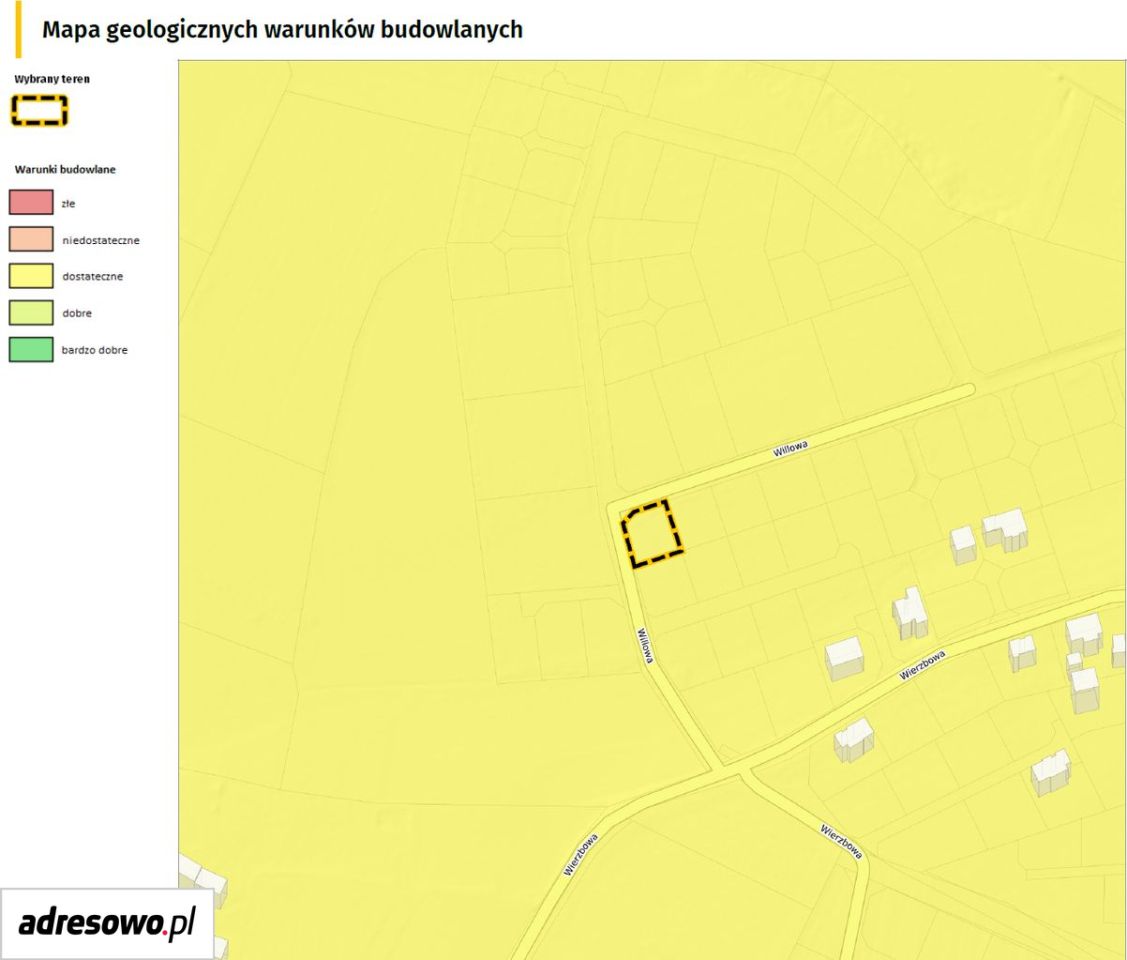Click the map title 'Mapa geologicznych warunków budowlanych'
This screenshot has width=1127, height=960.
[282, 29]
